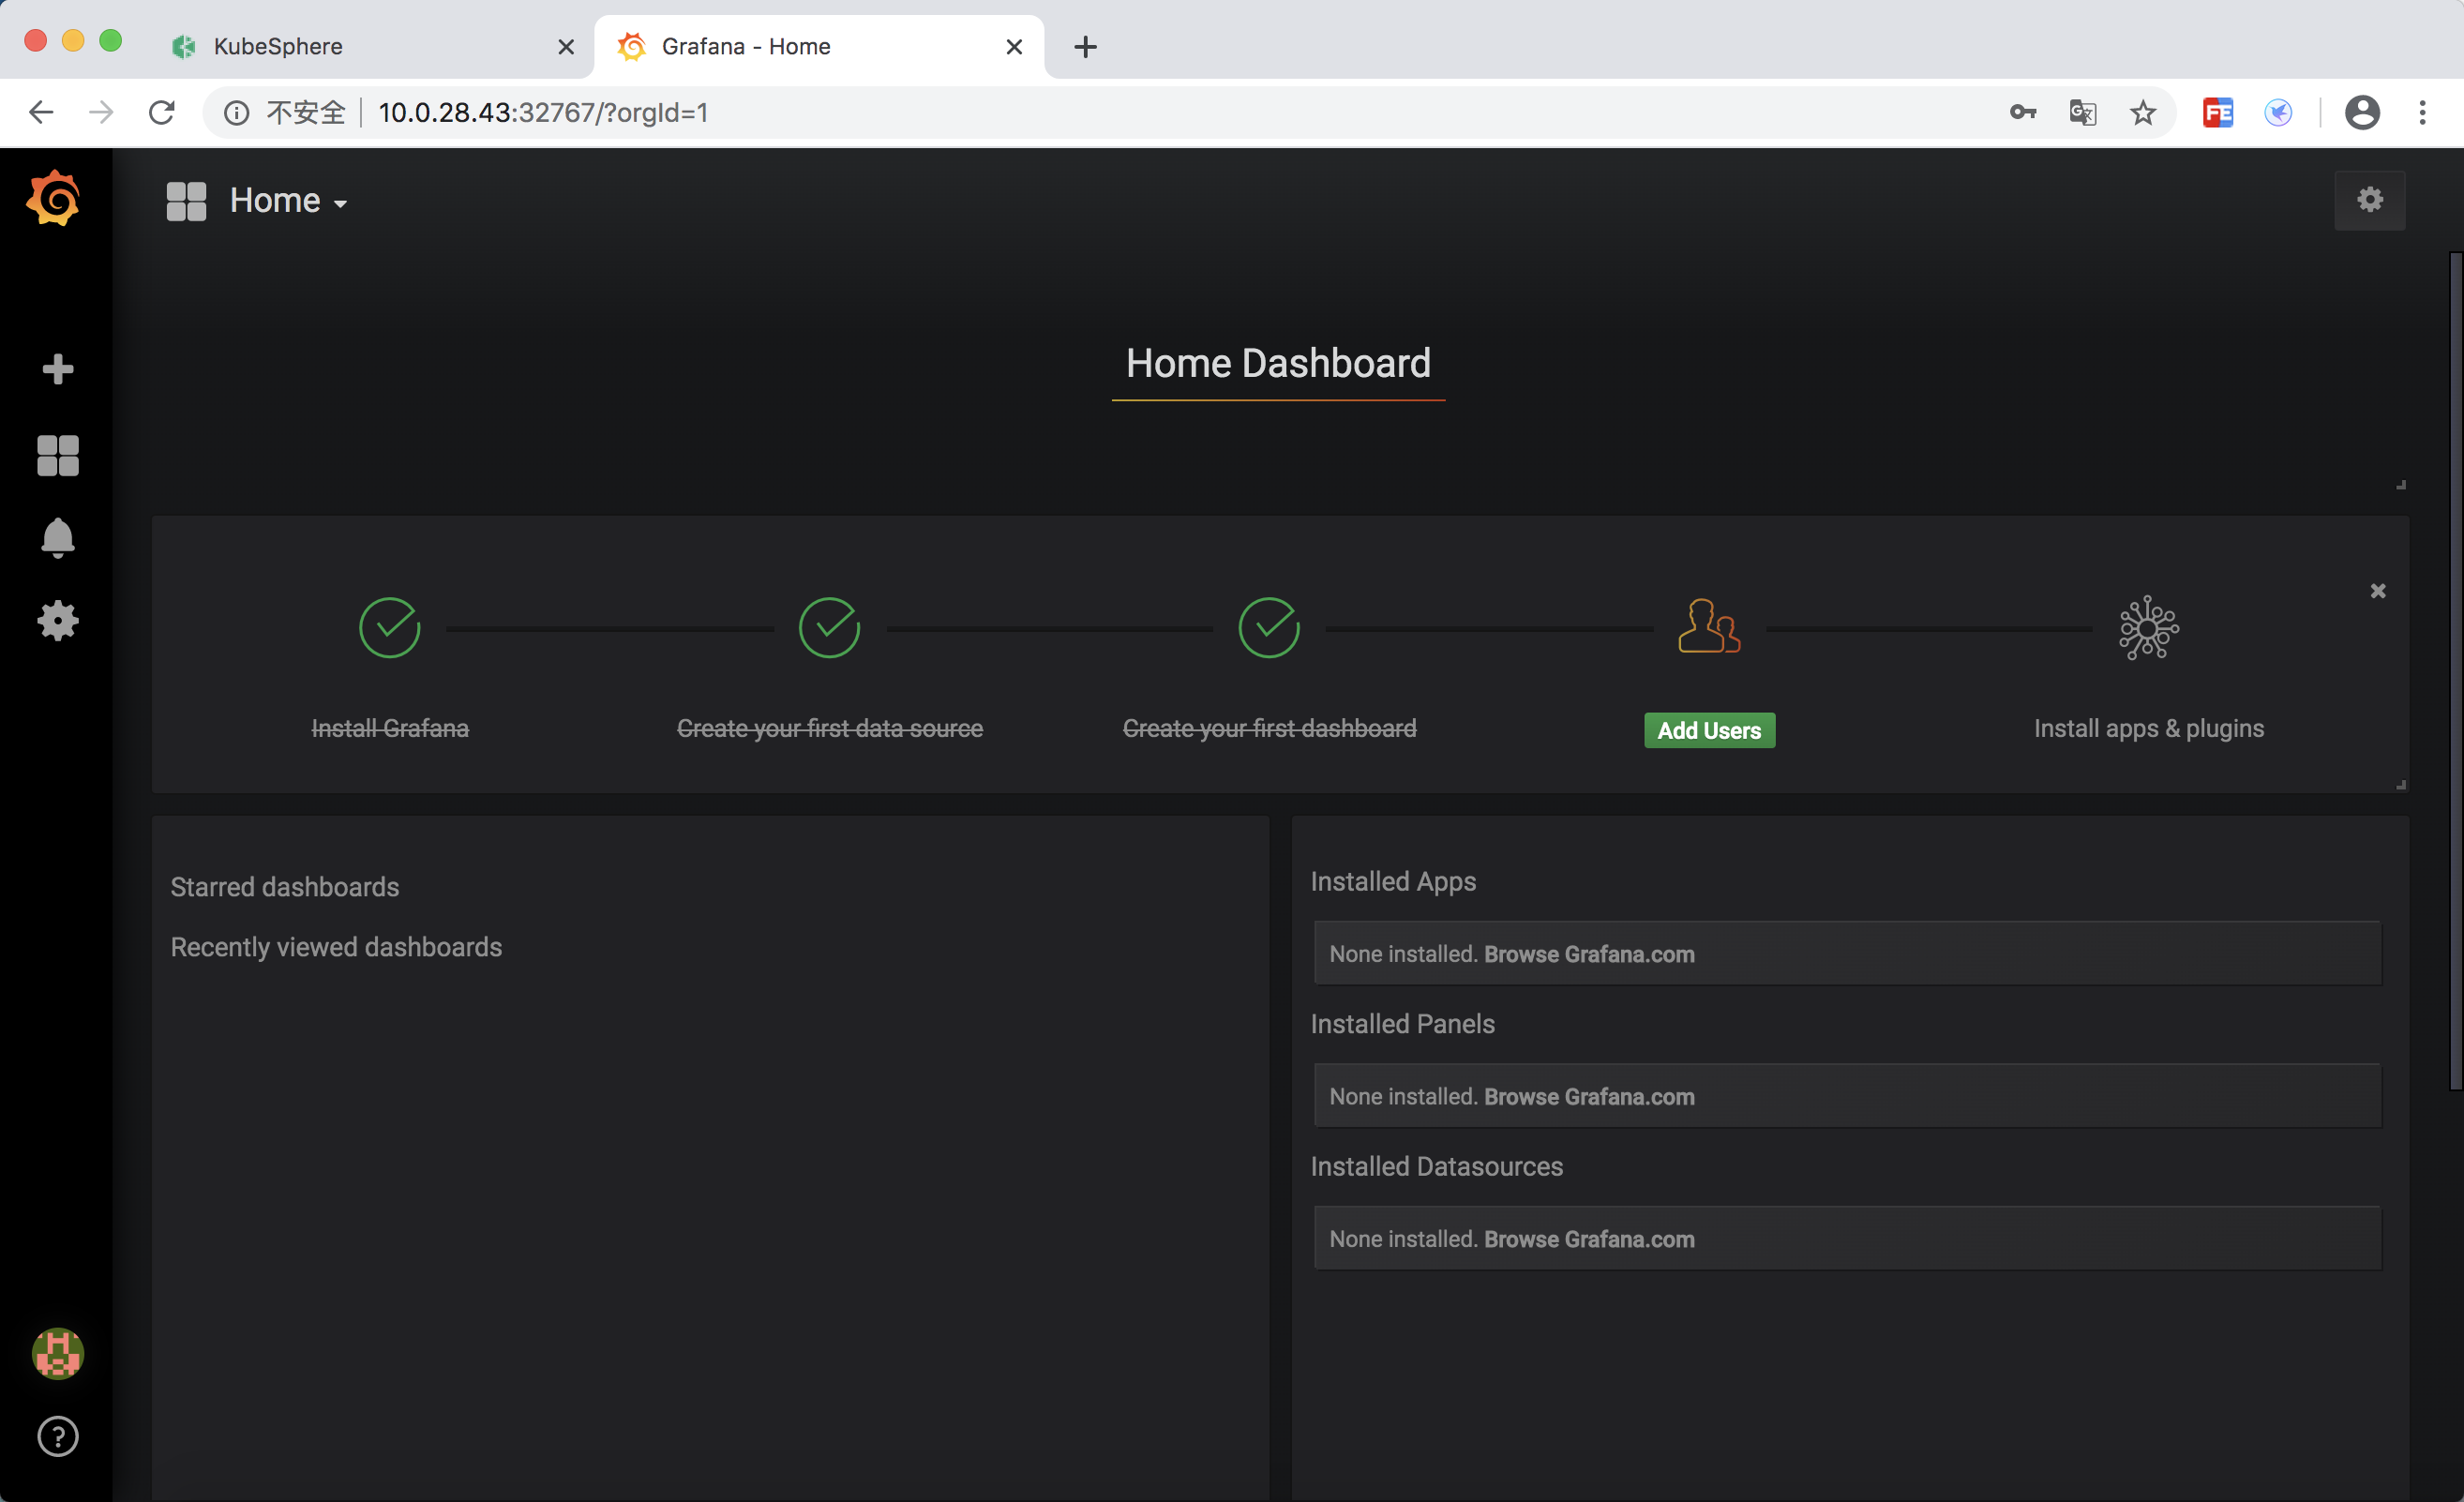Click the Add Users button
The width and height of the screenshot is (2464, 1502).
[1709, 730]
